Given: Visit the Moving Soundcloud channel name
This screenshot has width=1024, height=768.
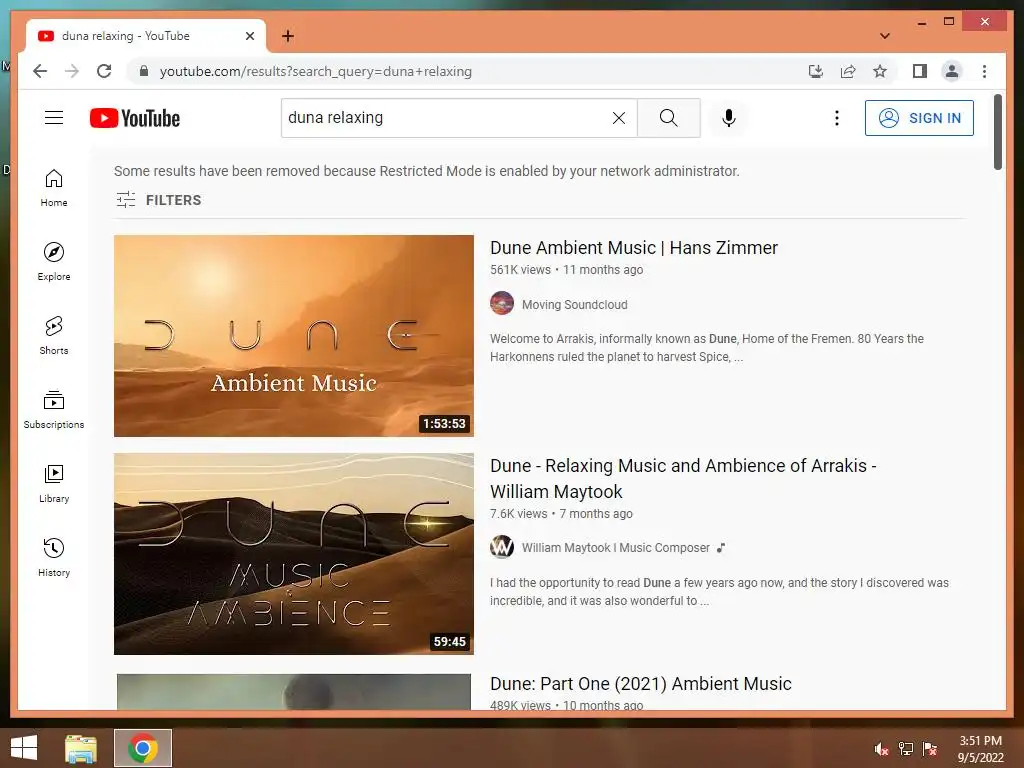Looking at the screenshot, I should point(574,304).
